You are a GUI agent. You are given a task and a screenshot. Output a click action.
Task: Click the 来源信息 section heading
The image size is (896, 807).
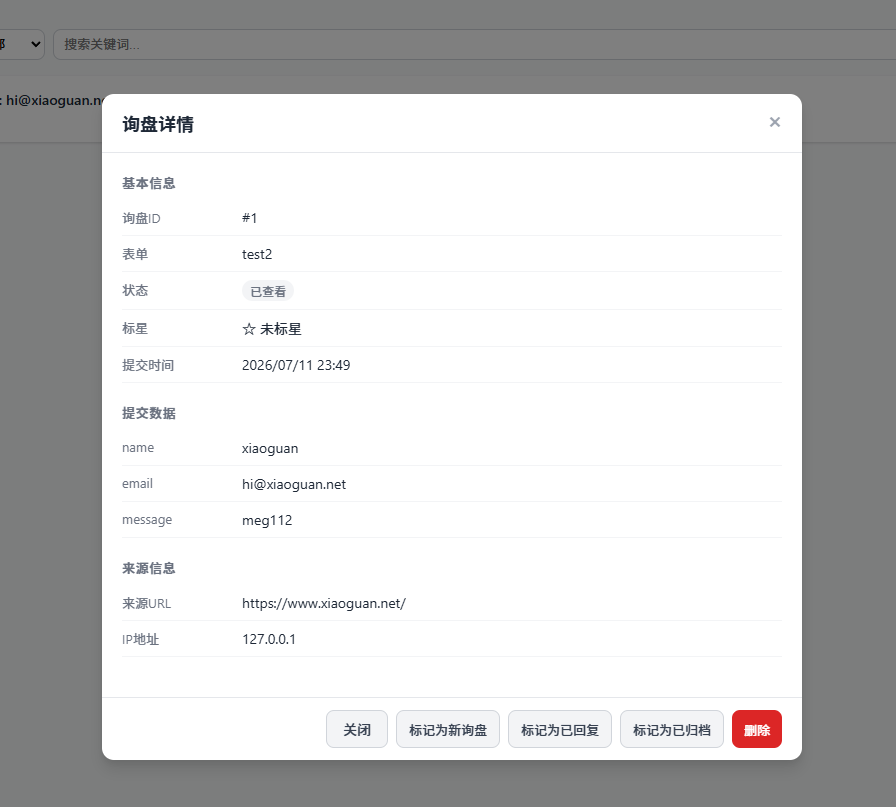click(149, 568)
